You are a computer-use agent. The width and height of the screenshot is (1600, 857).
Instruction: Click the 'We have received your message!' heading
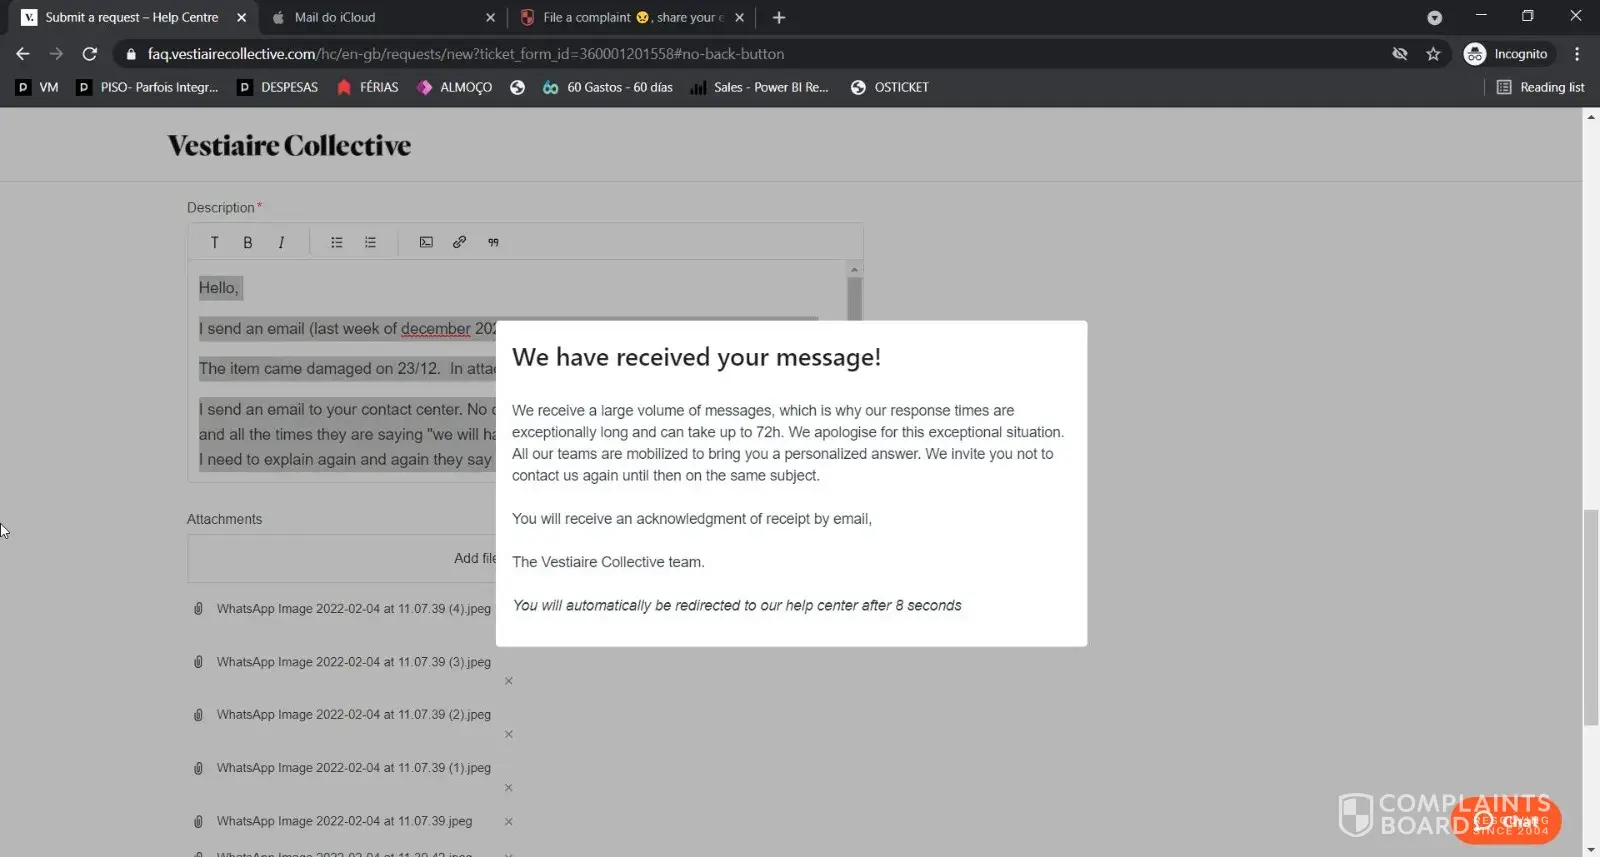point(696,358)
